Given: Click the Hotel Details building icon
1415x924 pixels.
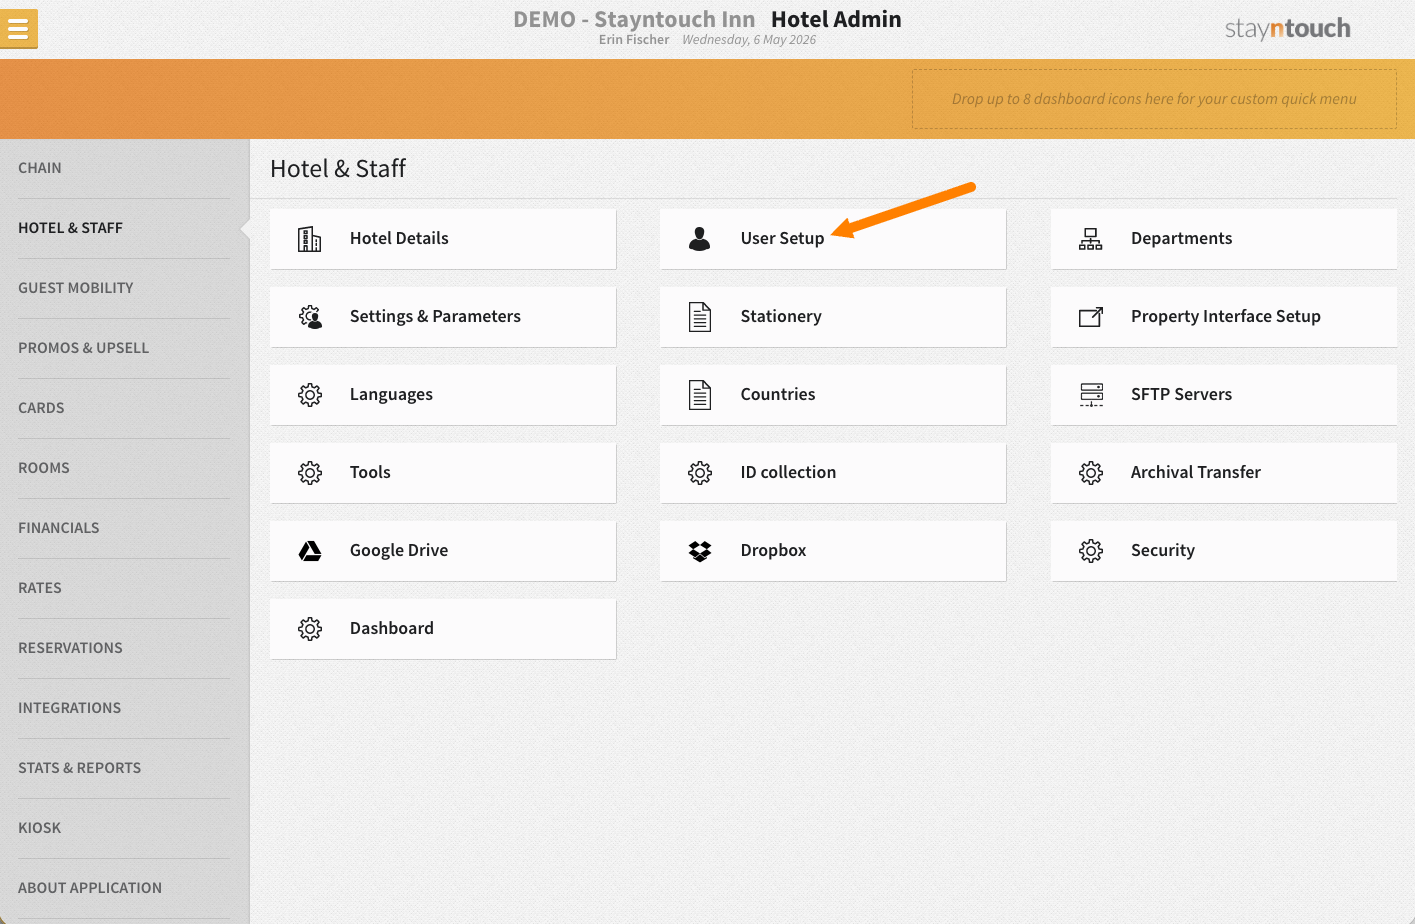Looking at the screenshot, I should (310, 239).
